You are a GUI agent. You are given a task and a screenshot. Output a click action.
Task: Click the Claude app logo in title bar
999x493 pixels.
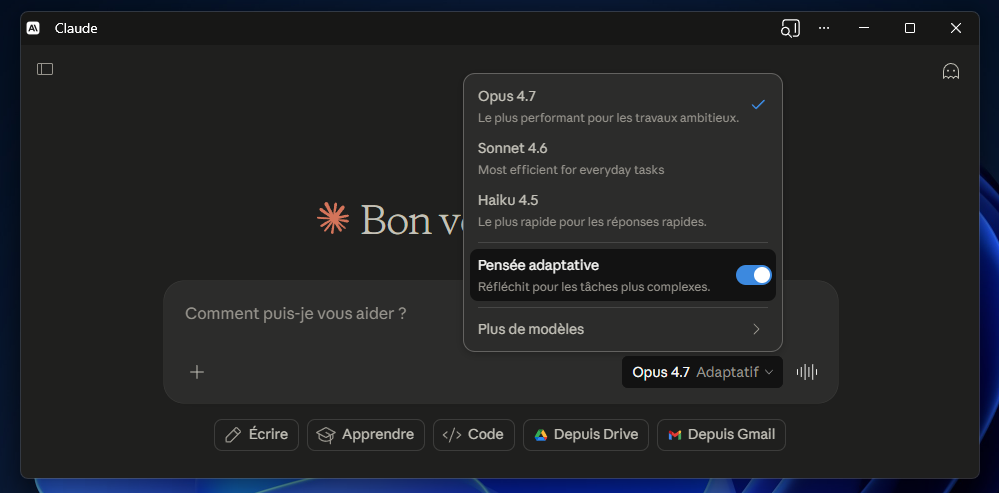(x=34, y=28)
